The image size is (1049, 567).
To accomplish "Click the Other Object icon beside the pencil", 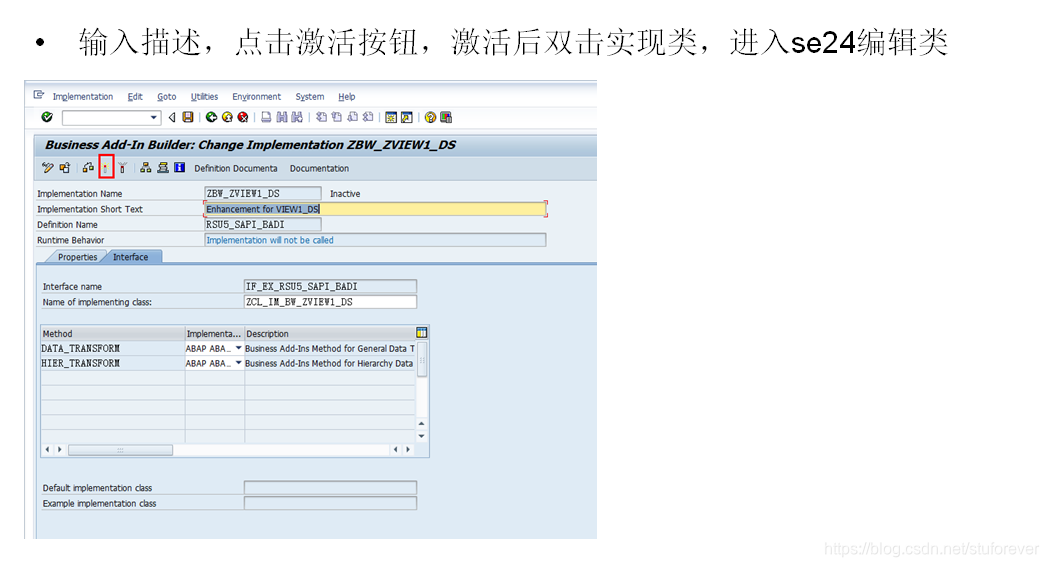I will pyautogui.click(x=65, y=168).
